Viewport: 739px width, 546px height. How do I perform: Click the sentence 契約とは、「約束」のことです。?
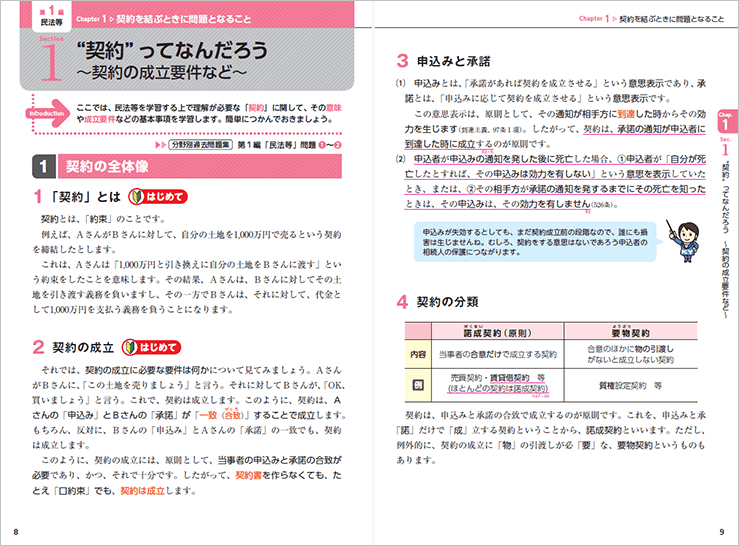[103, 219]
